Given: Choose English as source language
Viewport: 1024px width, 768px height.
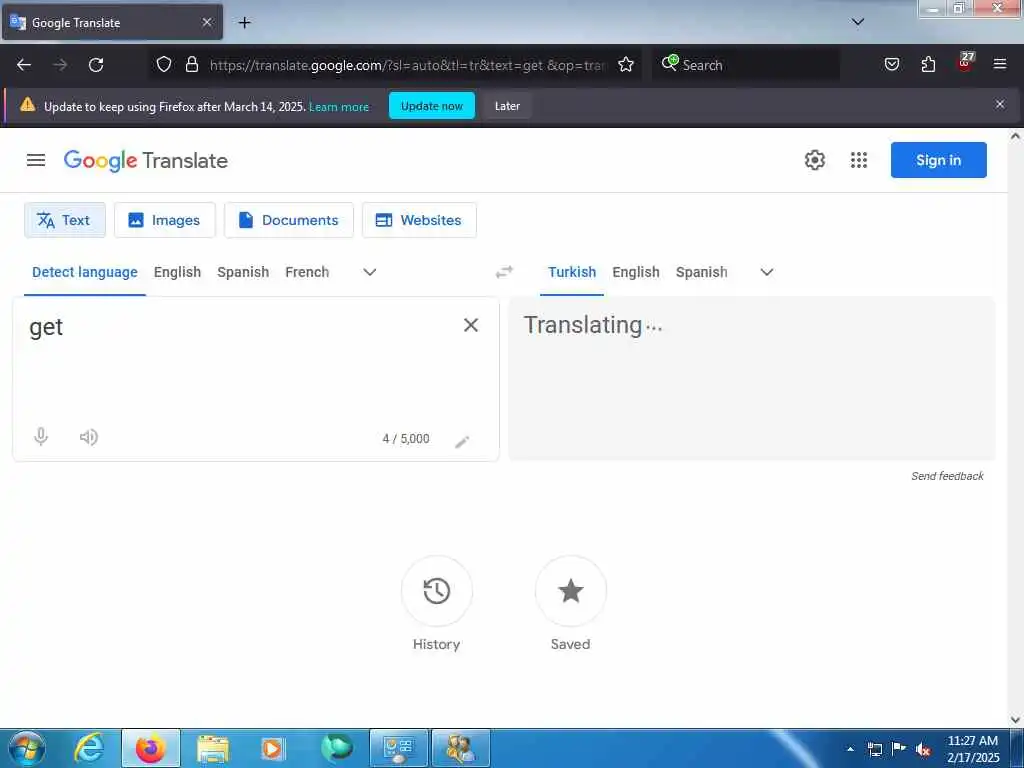Looking at the screenshot, I should pos(177,272).
